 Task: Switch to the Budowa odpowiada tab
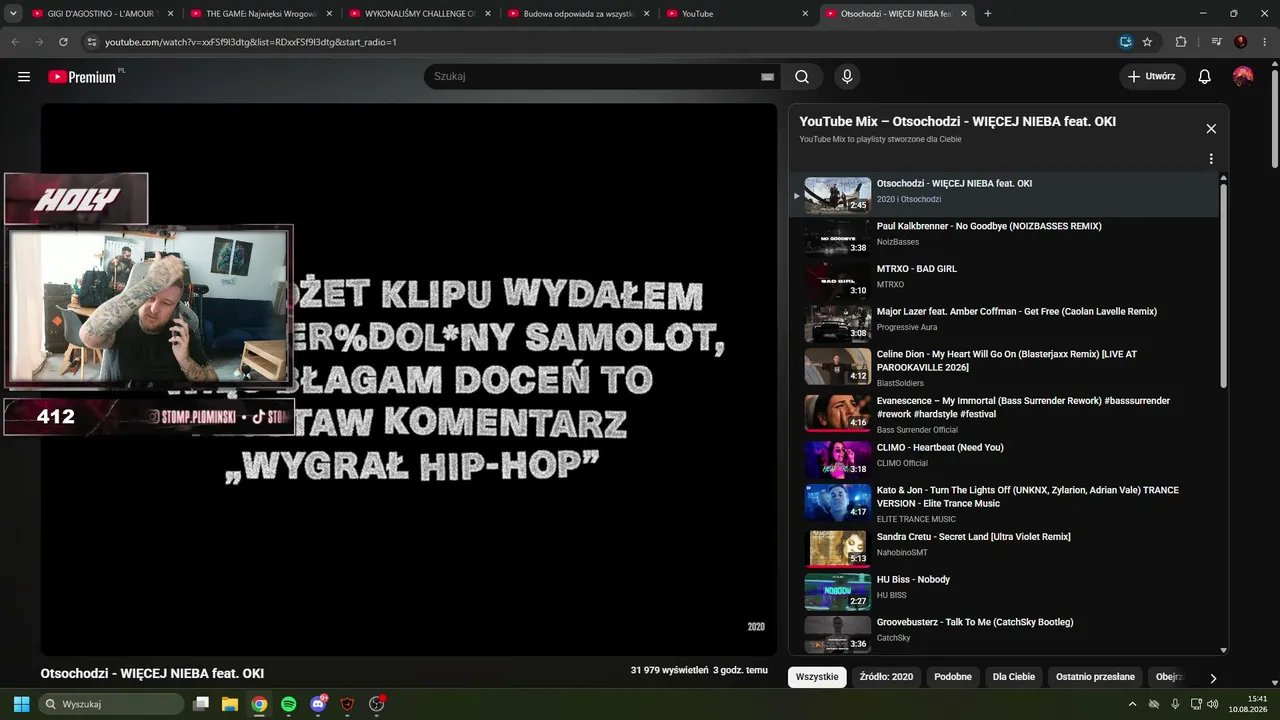pyautogui.click(x=578, y=14)
